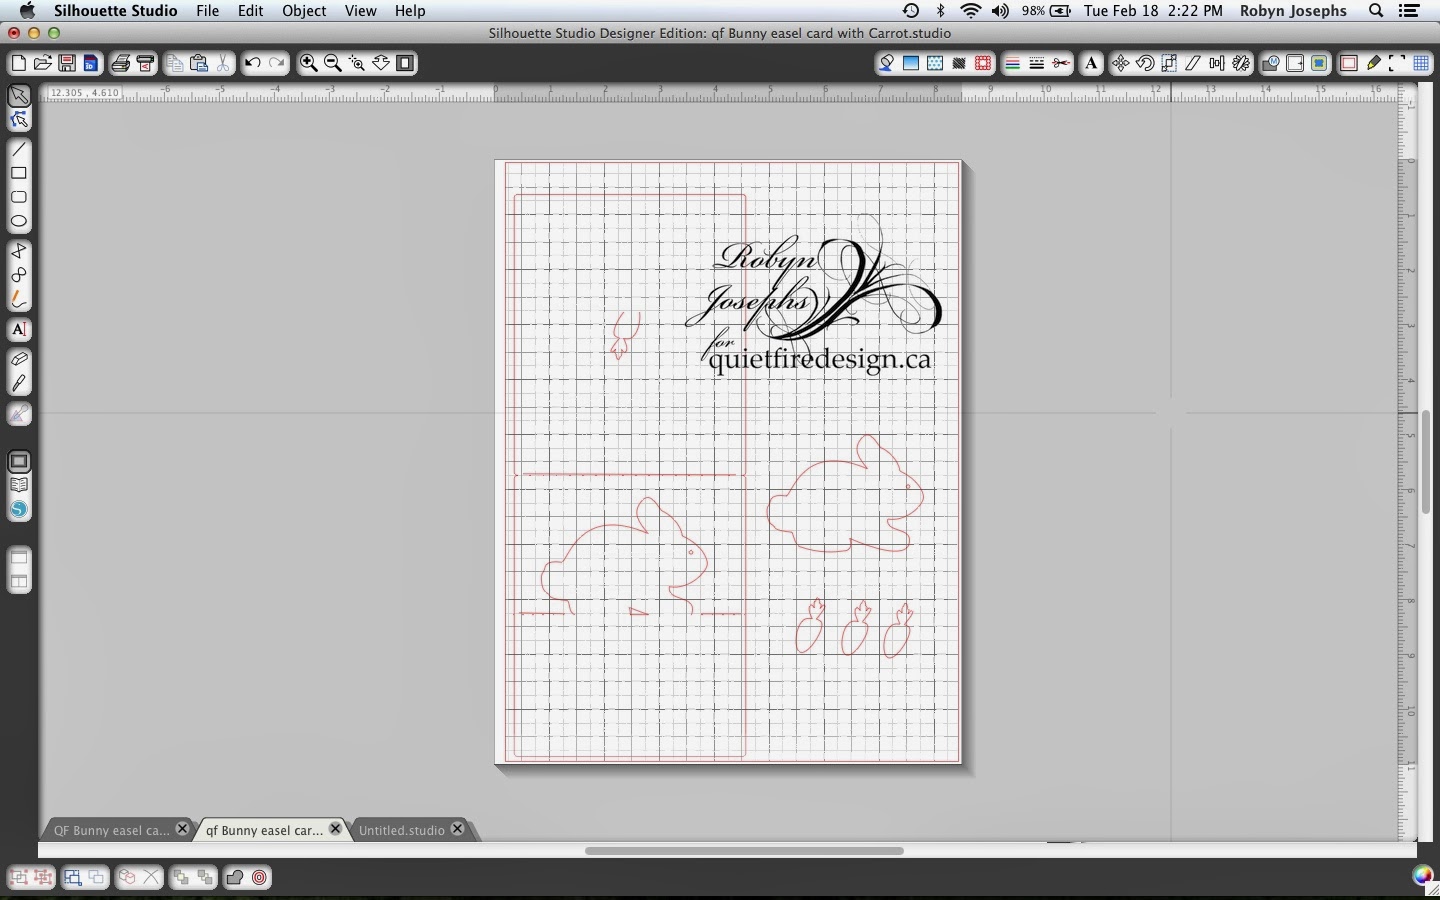The height and width of the screenshot is (900, 1440).
Task: Toggle the grid display
Action: [x=1421, y=63]
